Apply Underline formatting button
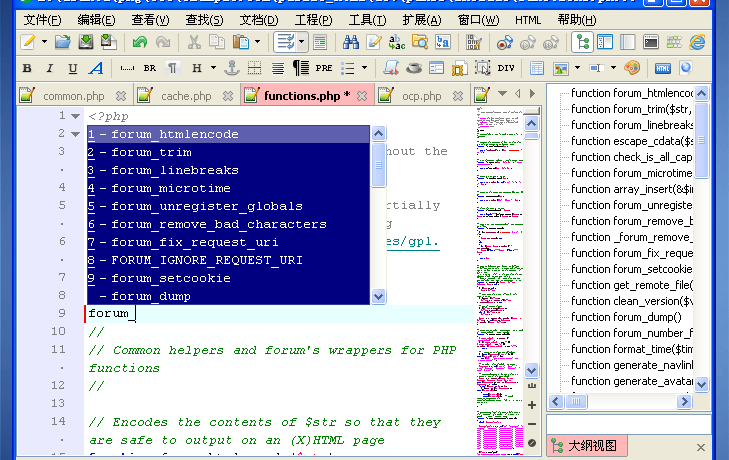The height and width of the screenshot is (460, 729). (73, 68)
